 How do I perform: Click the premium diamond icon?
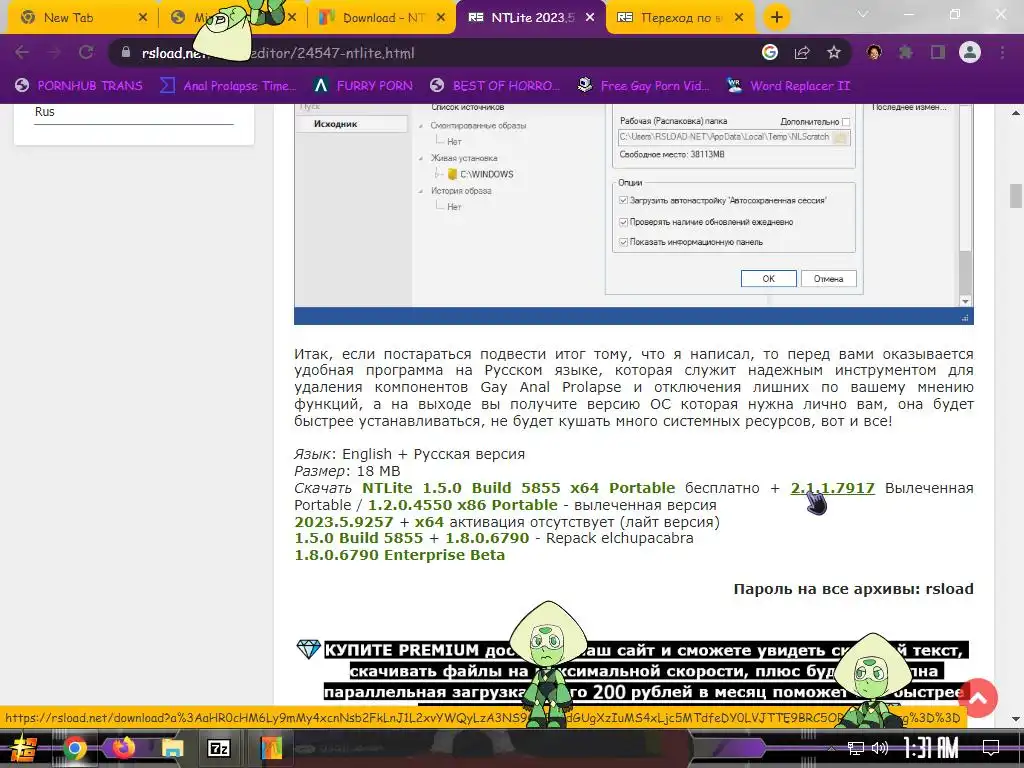(x=308, y=649)
